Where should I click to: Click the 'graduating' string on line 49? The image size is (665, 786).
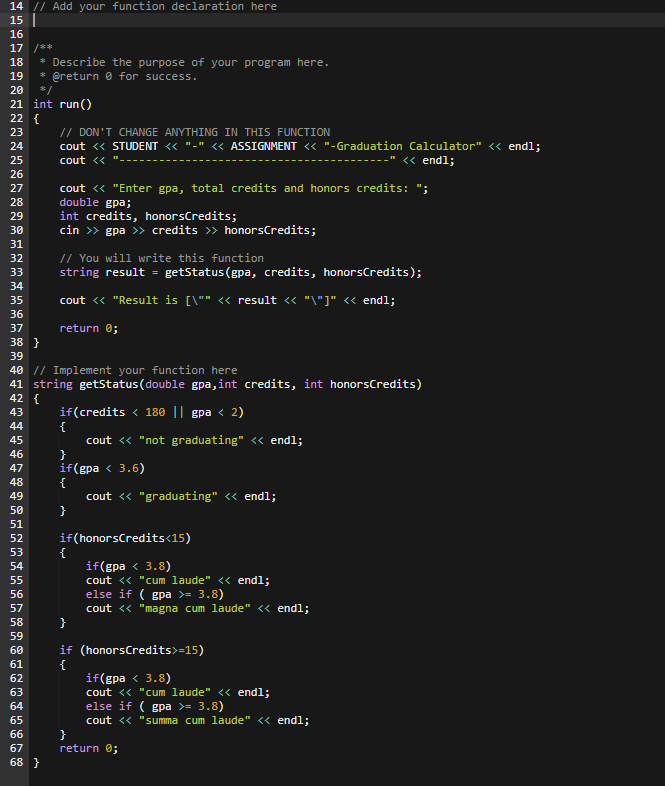coord(178,497)
